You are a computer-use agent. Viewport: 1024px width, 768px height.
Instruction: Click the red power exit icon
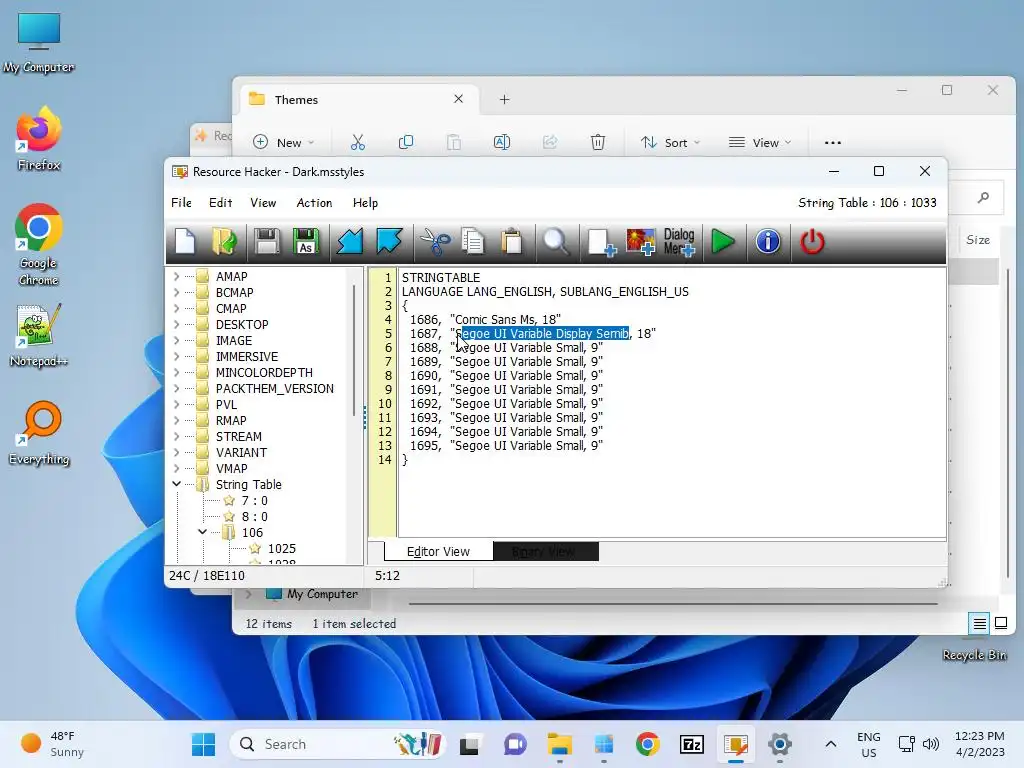(x=812, y=242)
